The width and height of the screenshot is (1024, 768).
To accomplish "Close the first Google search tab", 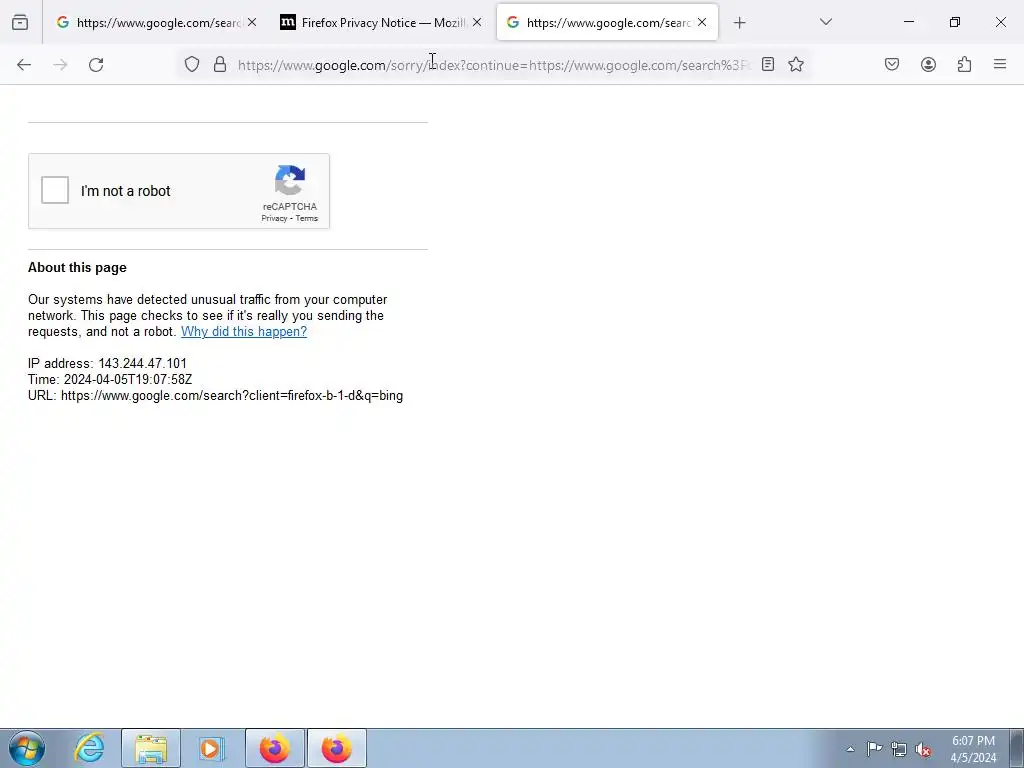I will pyautogui.click(x=252, y=22).
